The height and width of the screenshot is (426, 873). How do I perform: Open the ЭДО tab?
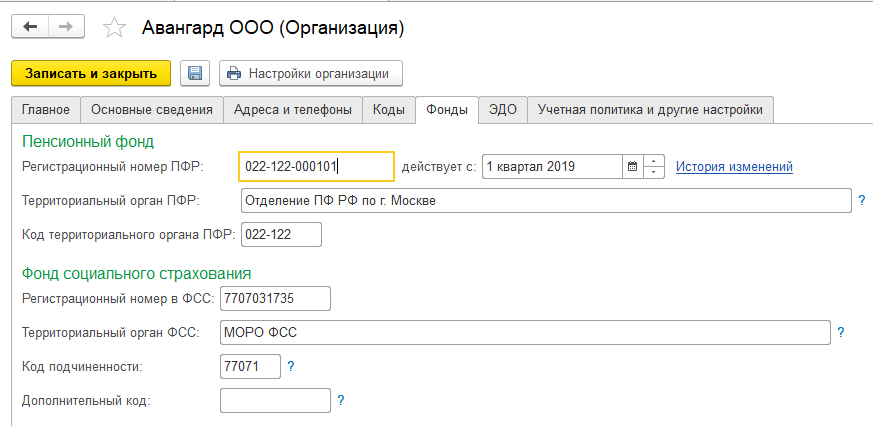click(x=503, y=110)
